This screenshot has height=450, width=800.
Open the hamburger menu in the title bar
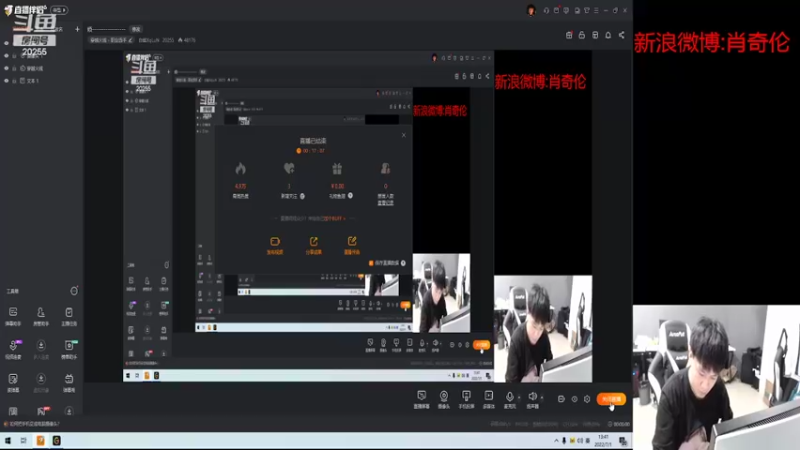tap(596, 10)
